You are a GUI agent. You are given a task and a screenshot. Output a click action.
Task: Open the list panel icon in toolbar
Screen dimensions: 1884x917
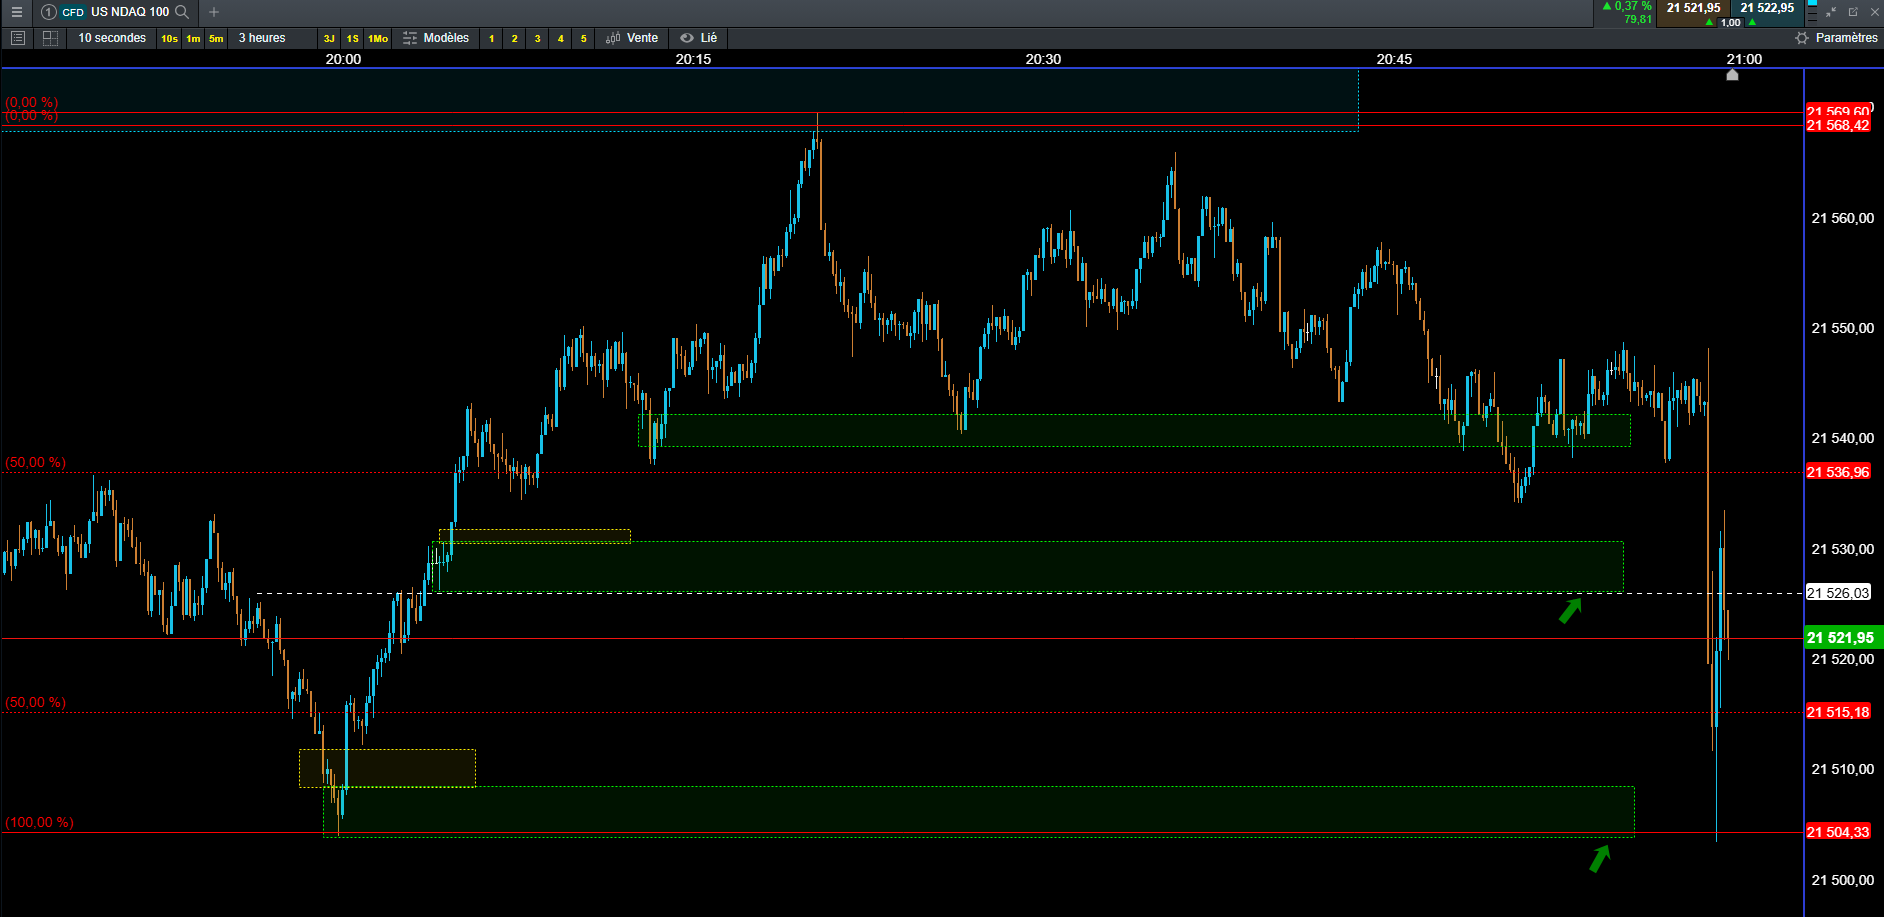coord(17,38)
